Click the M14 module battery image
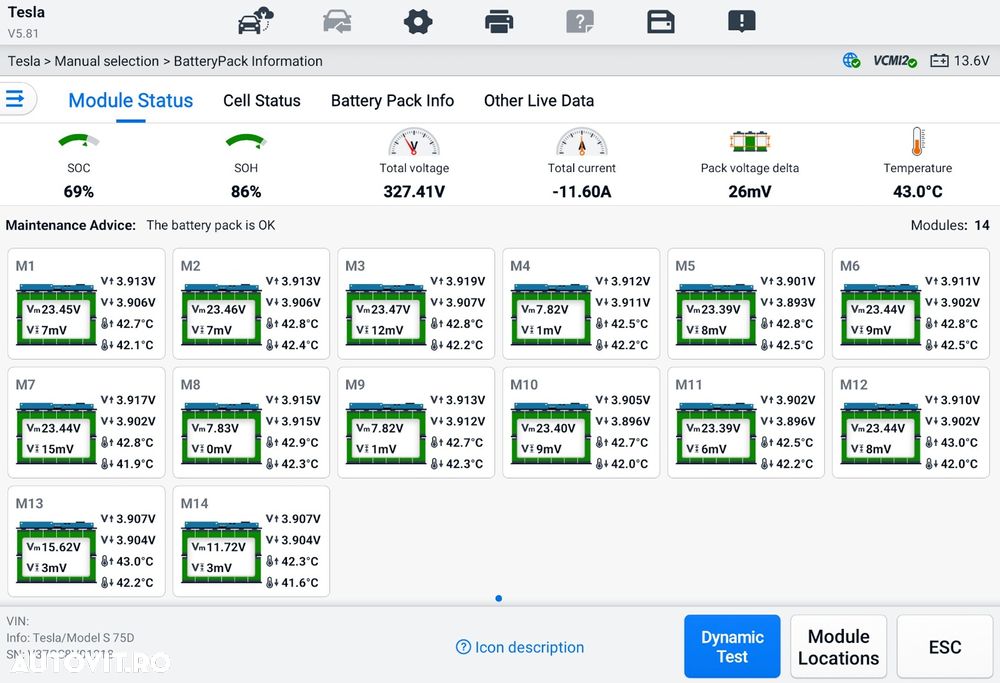 pos(221,552)
